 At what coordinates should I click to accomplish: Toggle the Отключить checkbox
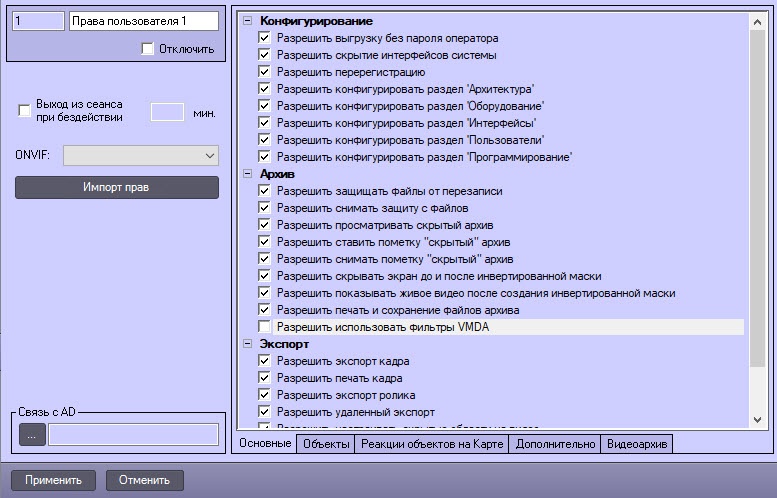[147, 49]
